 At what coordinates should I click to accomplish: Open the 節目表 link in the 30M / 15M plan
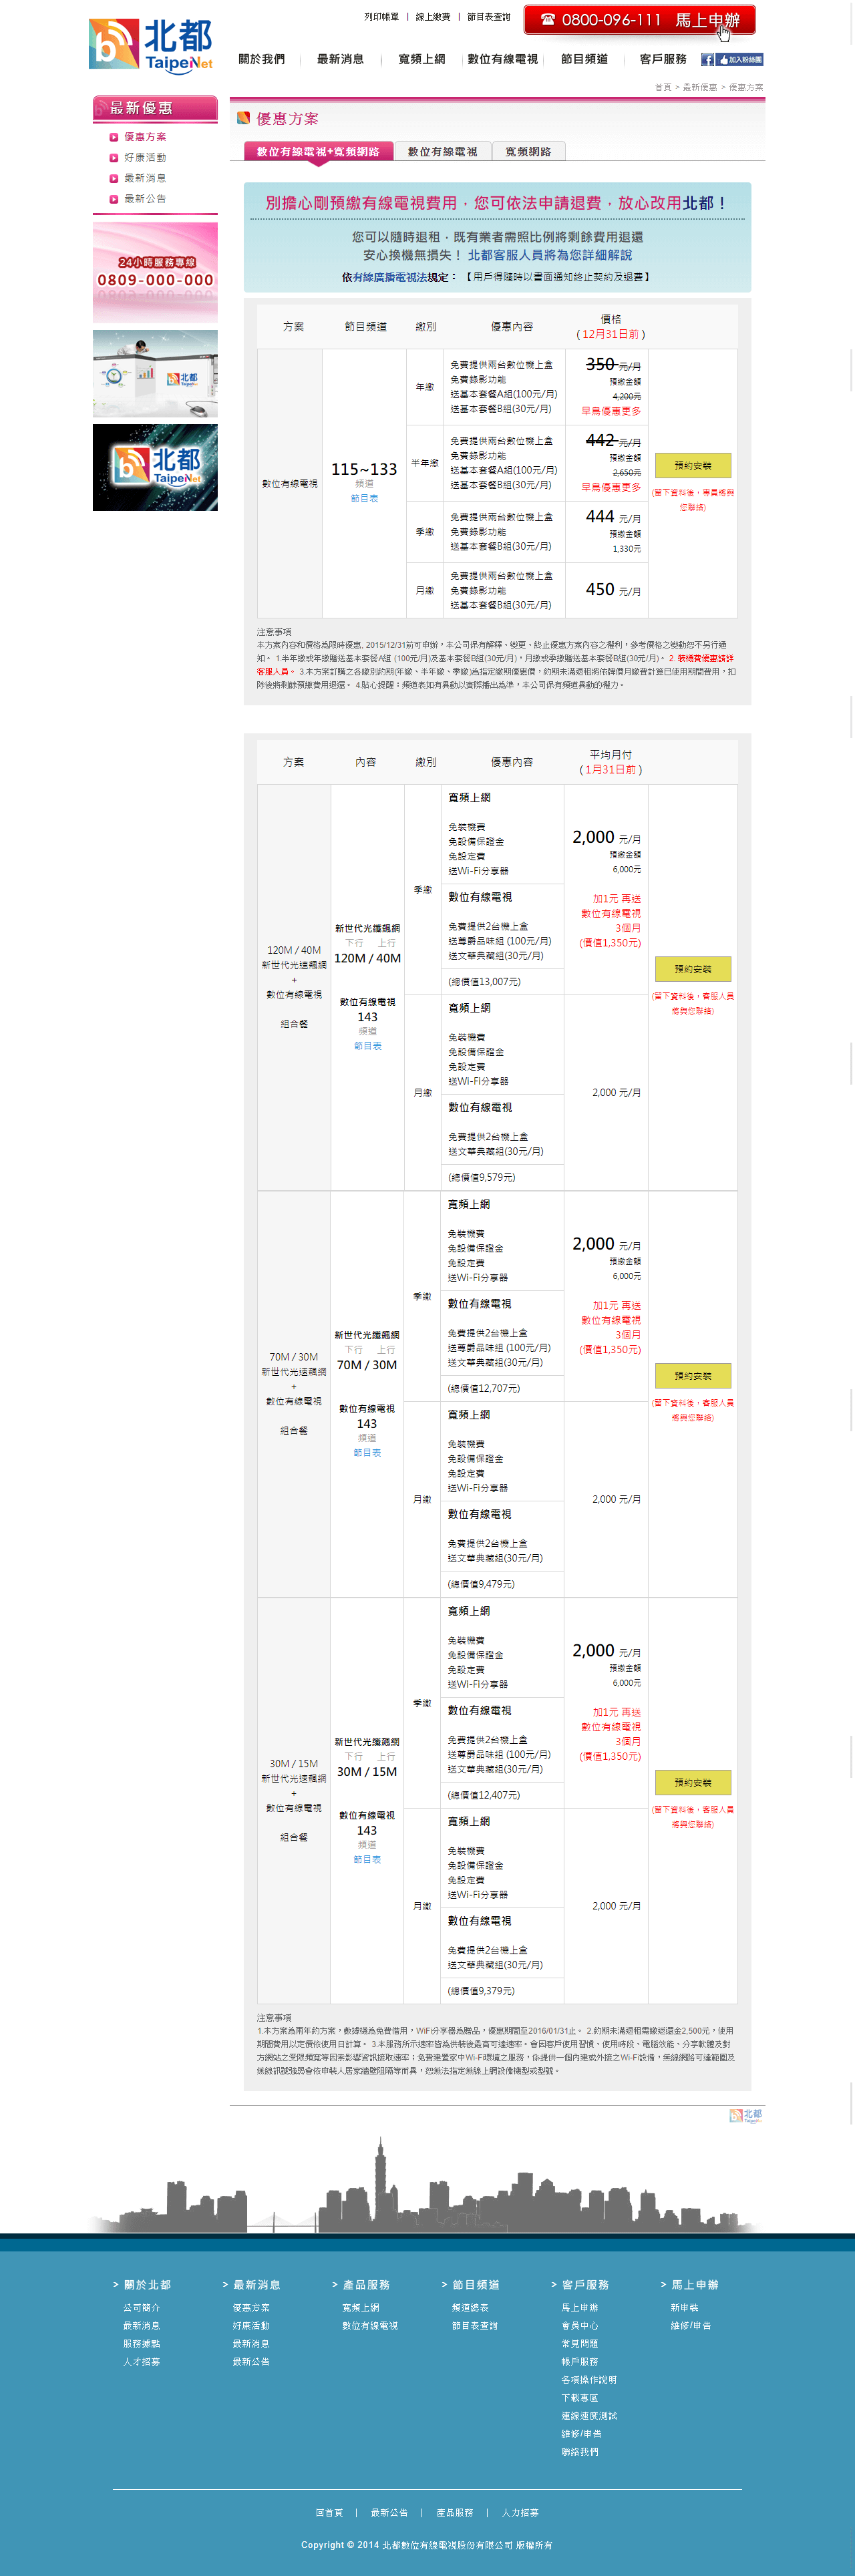(367, 1860)
